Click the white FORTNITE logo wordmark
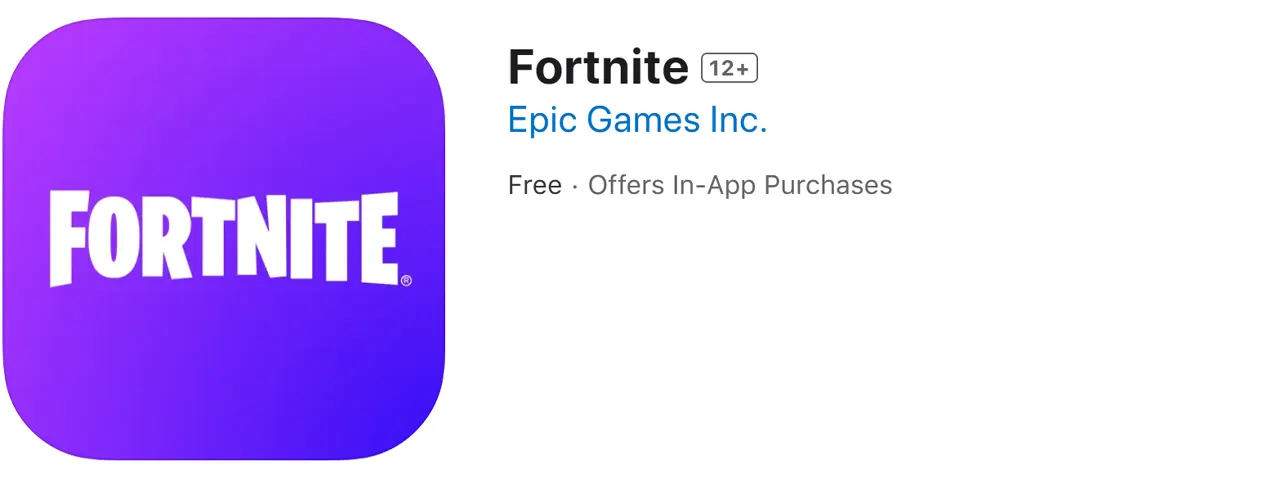 click(225, 239)
